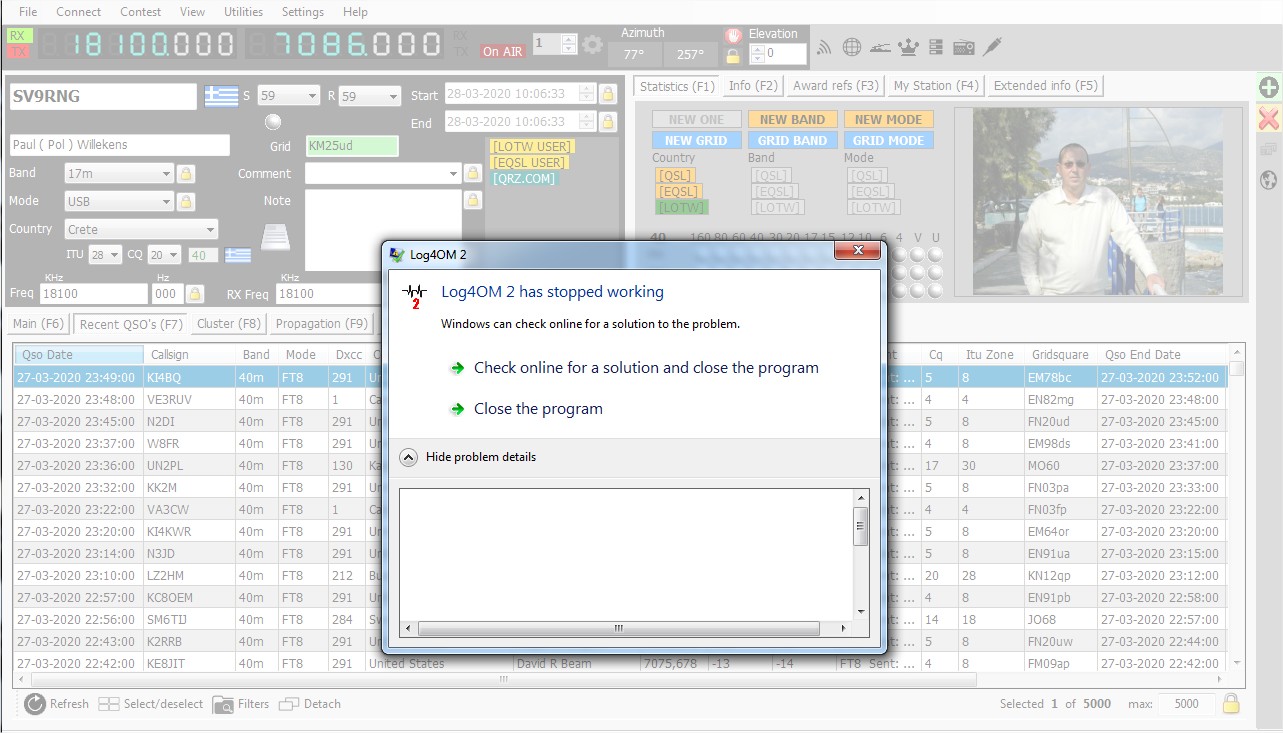Viewport: 1283px width, 733px height.
Task: Open Filters in the bottom bar
Action: 240,704
